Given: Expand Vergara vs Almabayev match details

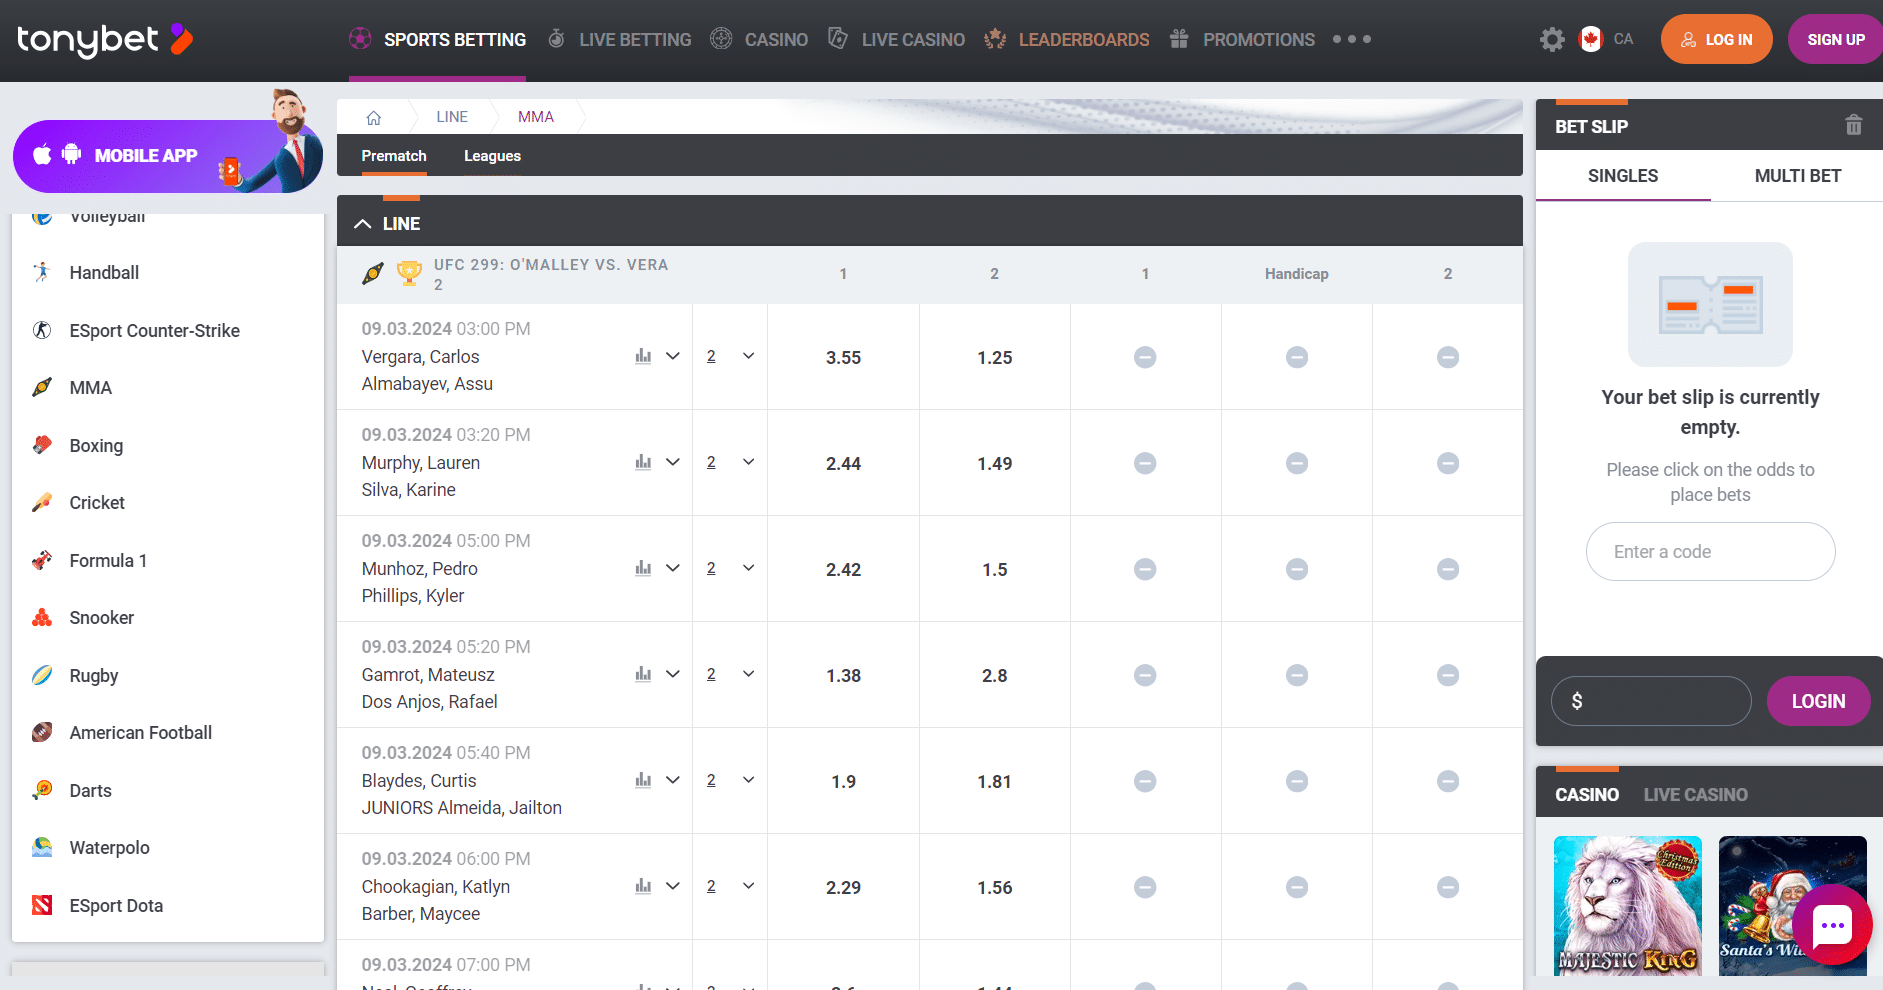Looking at the screenshot, I should [673, 356].
